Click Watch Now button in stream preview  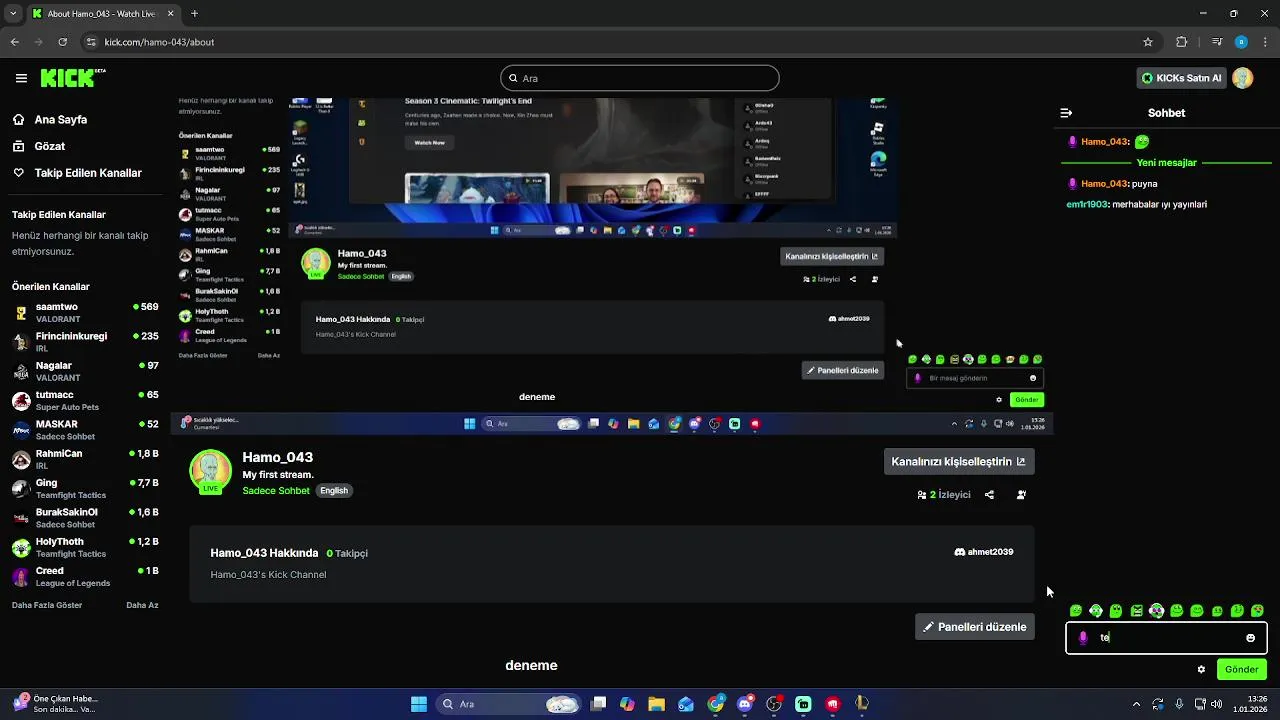click(429, 143)
